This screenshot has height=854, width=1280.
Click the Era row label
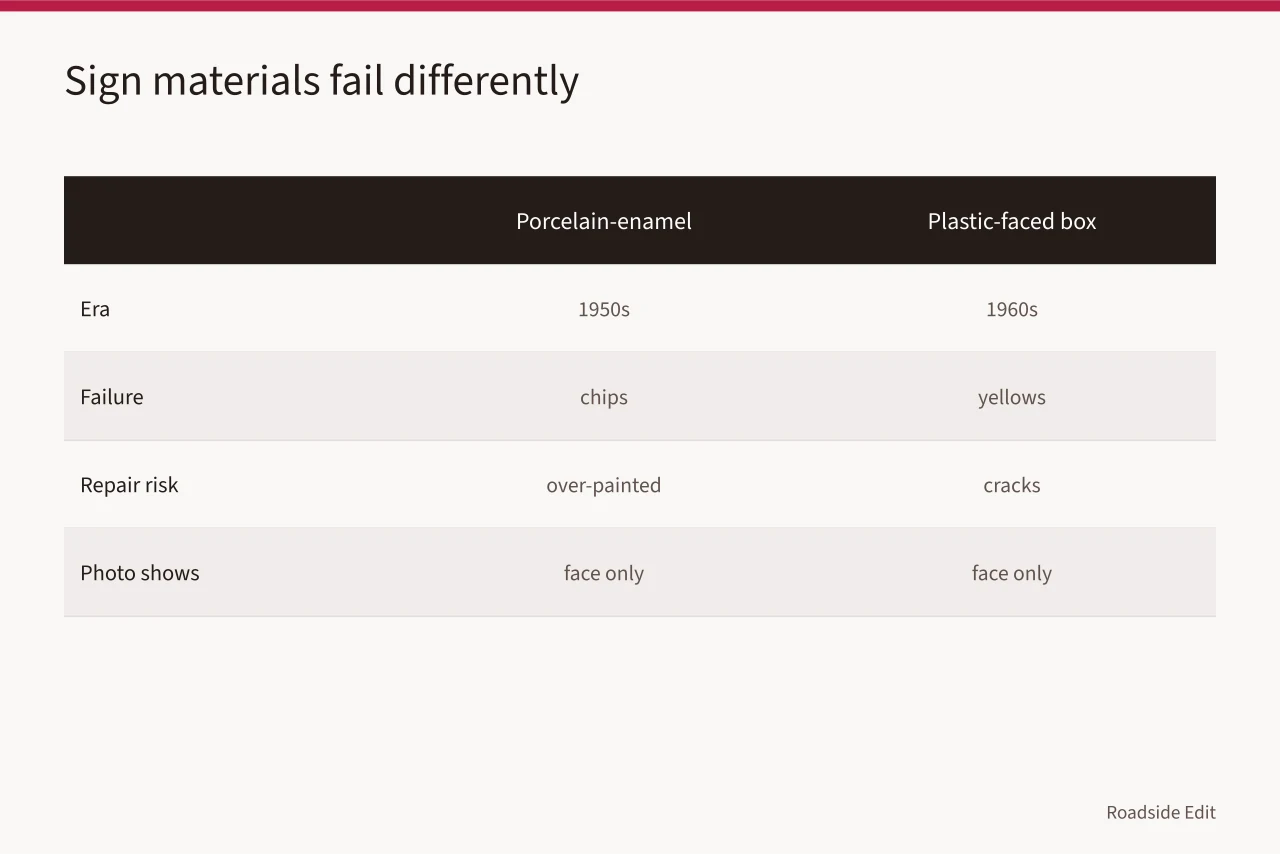pos(95,309)
